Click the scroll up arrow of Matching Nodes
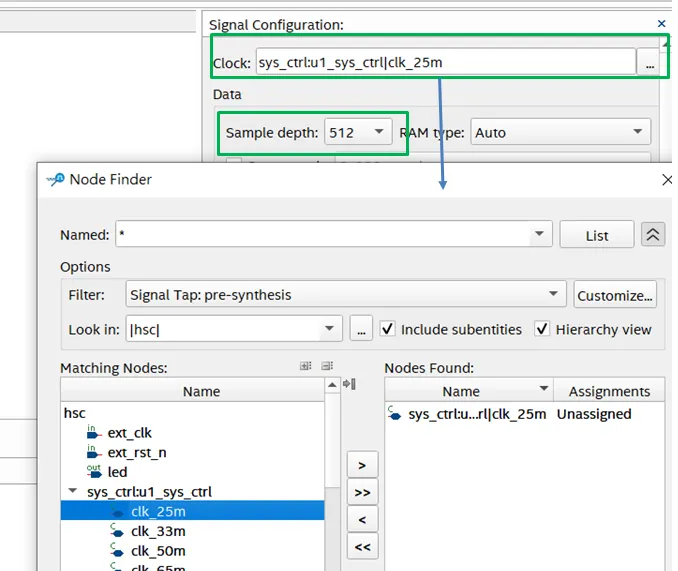 [x=332, y=385]
